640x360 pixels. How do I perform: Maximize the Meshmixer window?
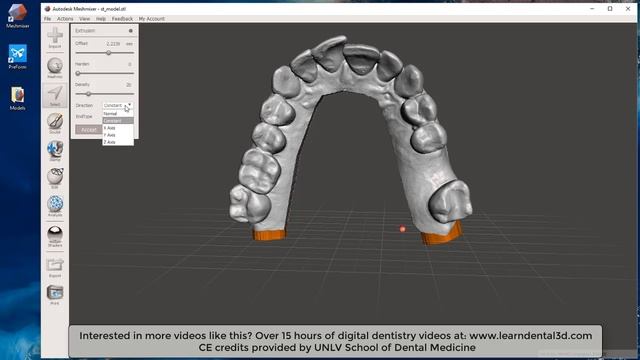[x=610, y=9]
